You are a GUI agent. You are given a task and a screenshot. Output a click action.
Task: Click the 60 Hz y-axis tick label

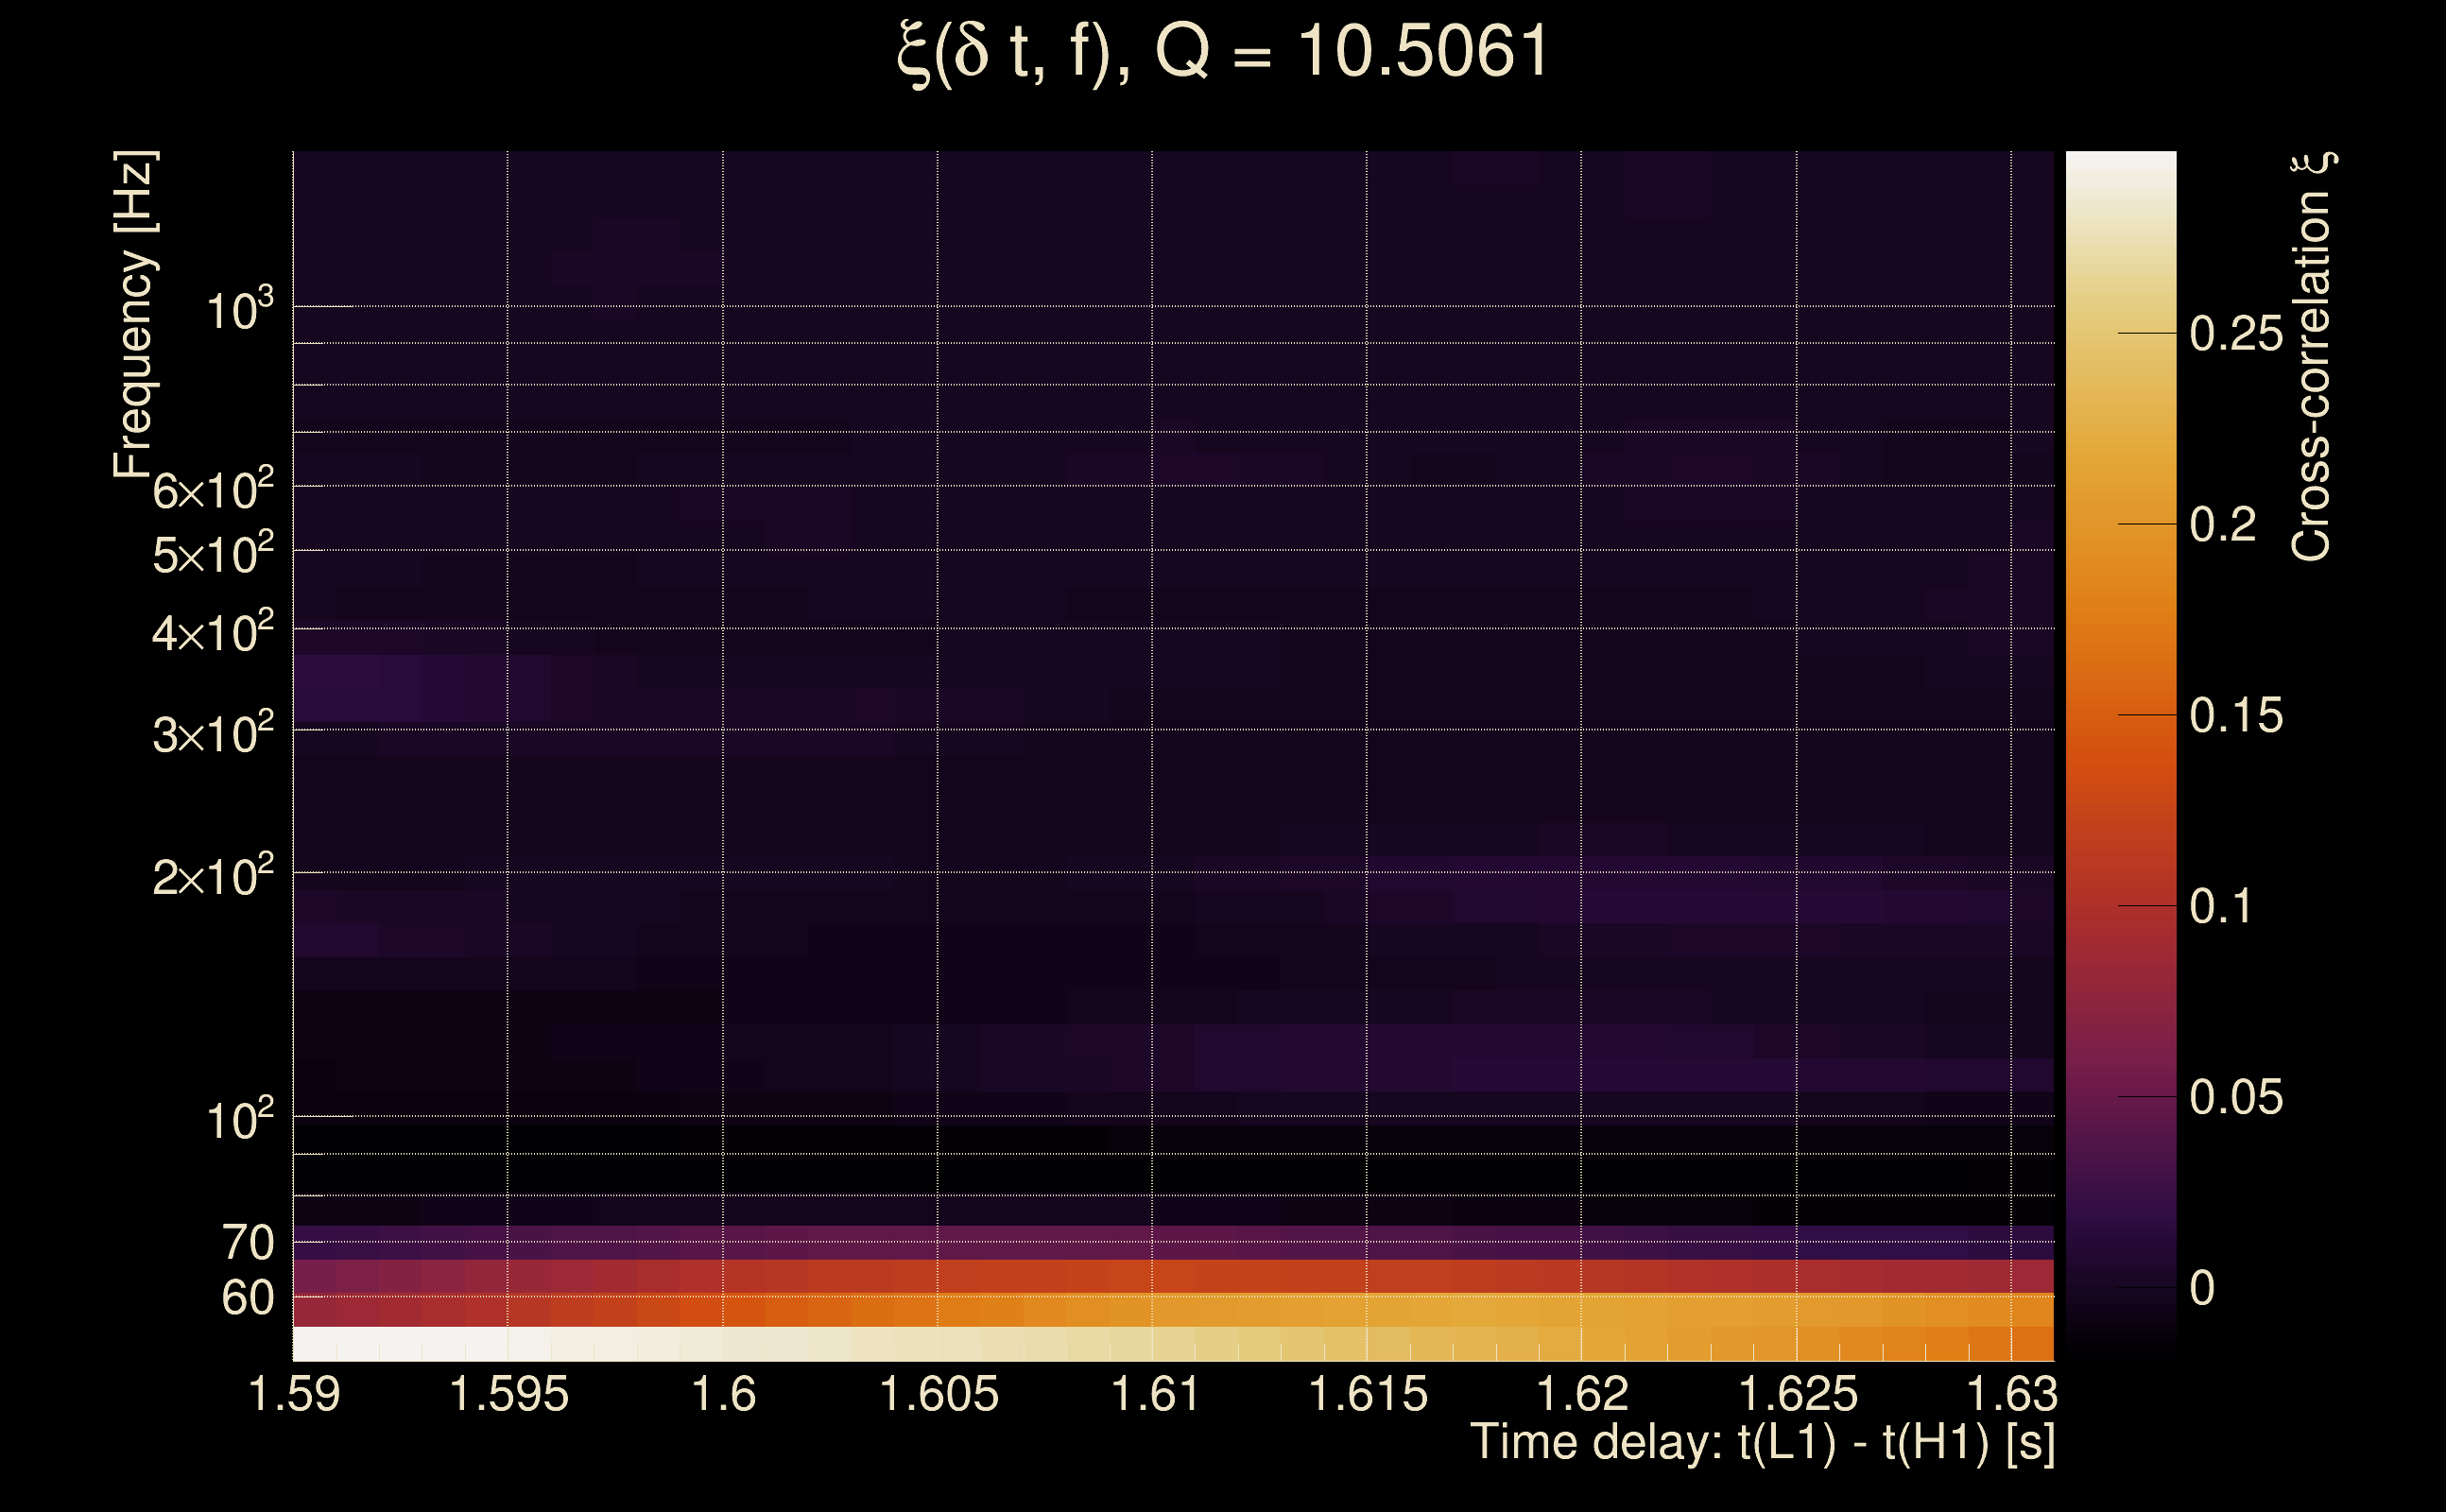[x=247, y=1298]
